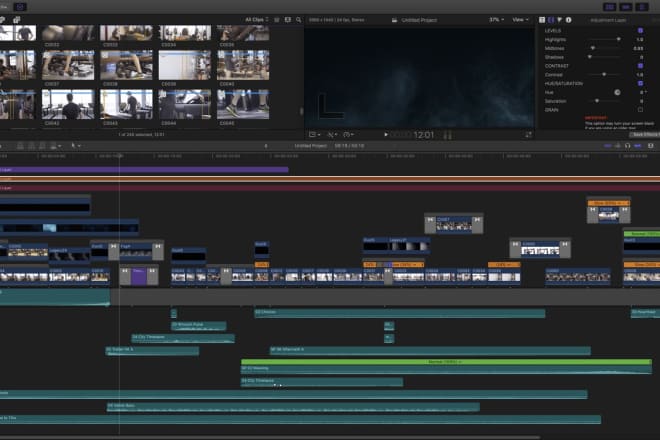The image size is (660, 440).
Task: Click the titles and generators sidebar icon
Action: [x=16, y=20]
